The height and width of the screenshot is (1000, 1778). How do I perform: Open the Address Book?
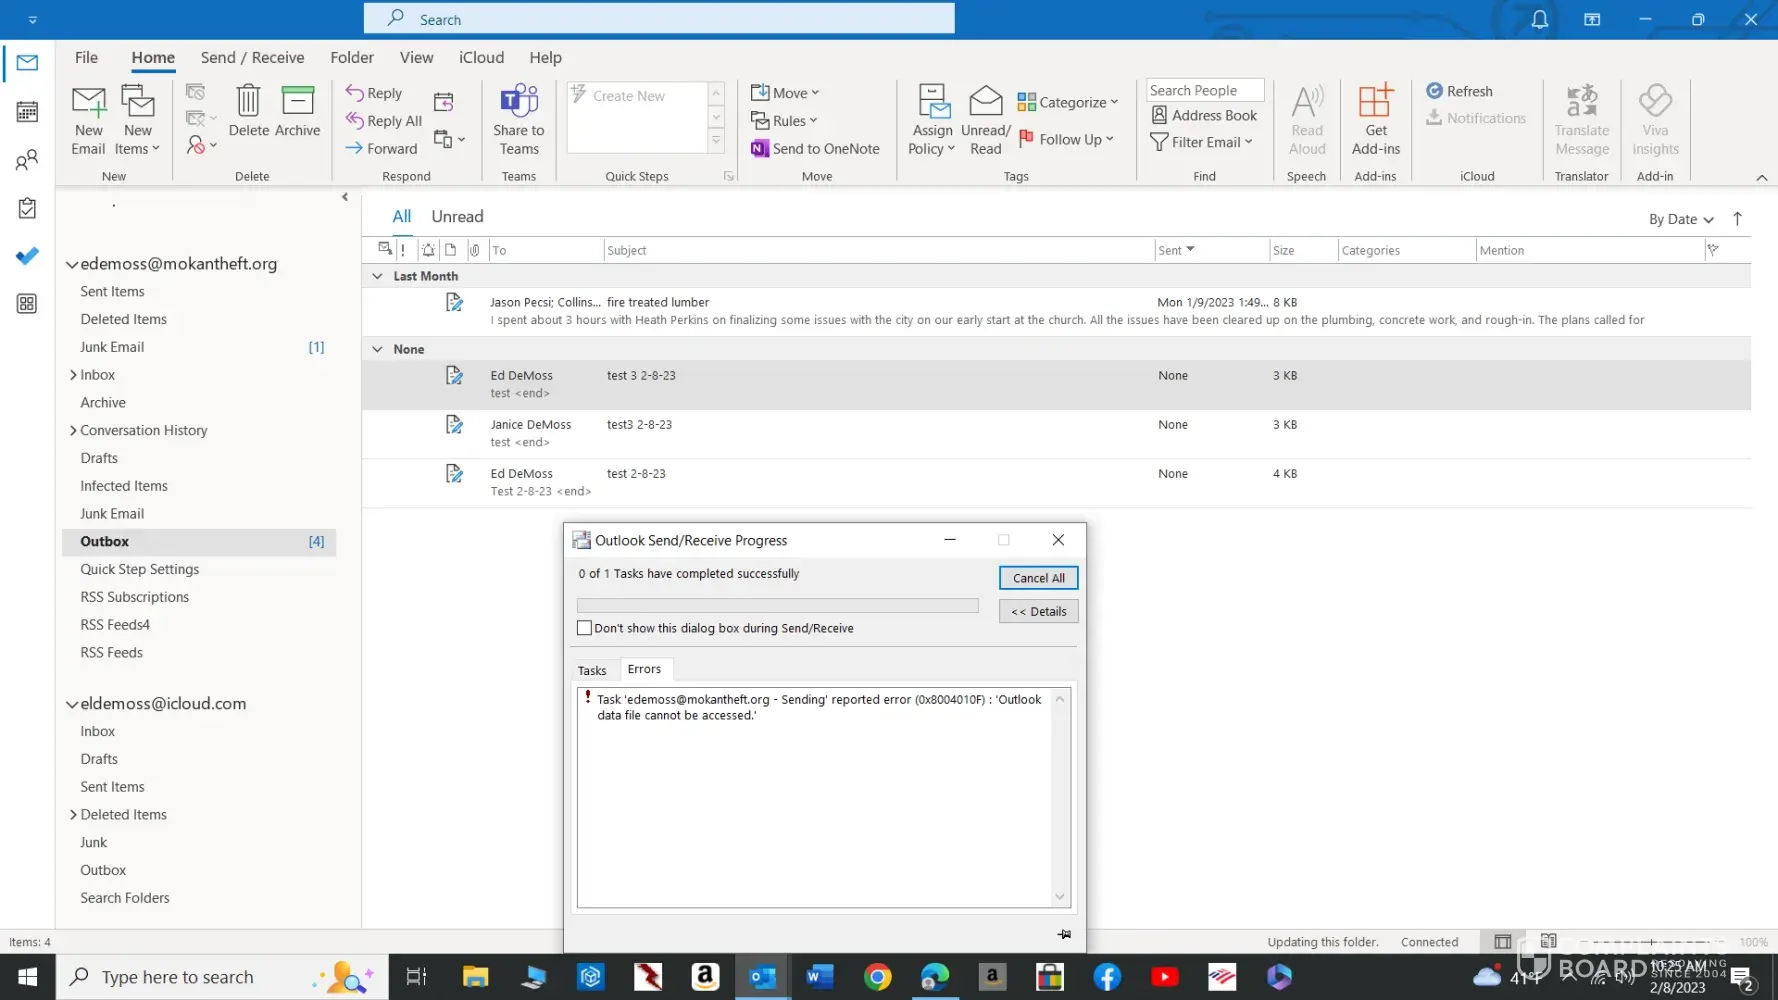(x=1204, y=115)
